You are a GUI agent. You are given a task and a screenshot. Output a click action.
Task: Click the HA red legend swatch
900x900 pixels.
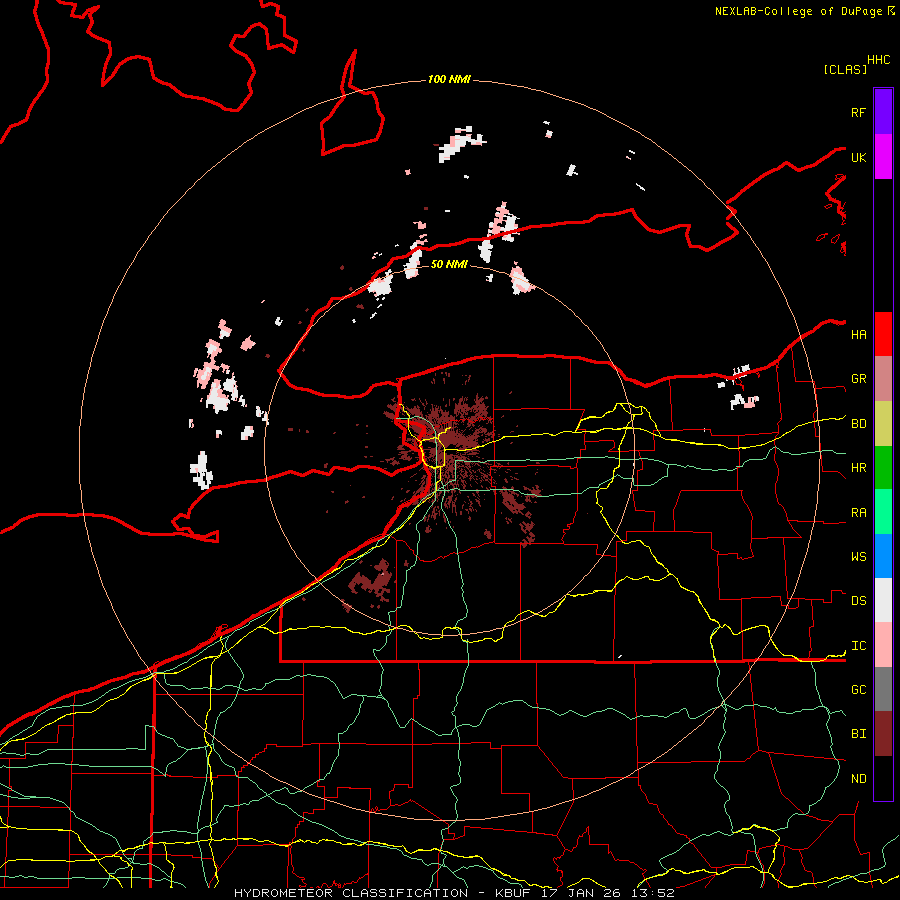point(883,334)
